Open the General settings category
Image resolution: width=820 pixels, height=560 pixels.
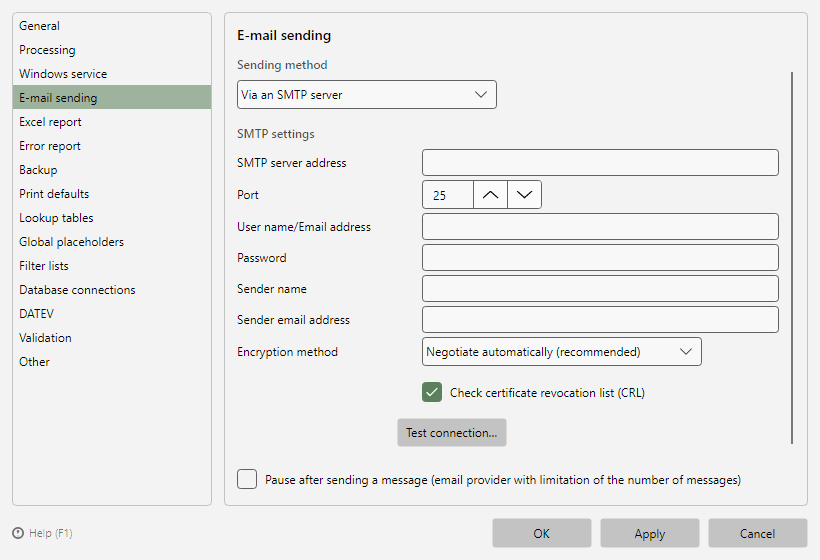pos(112,26)
